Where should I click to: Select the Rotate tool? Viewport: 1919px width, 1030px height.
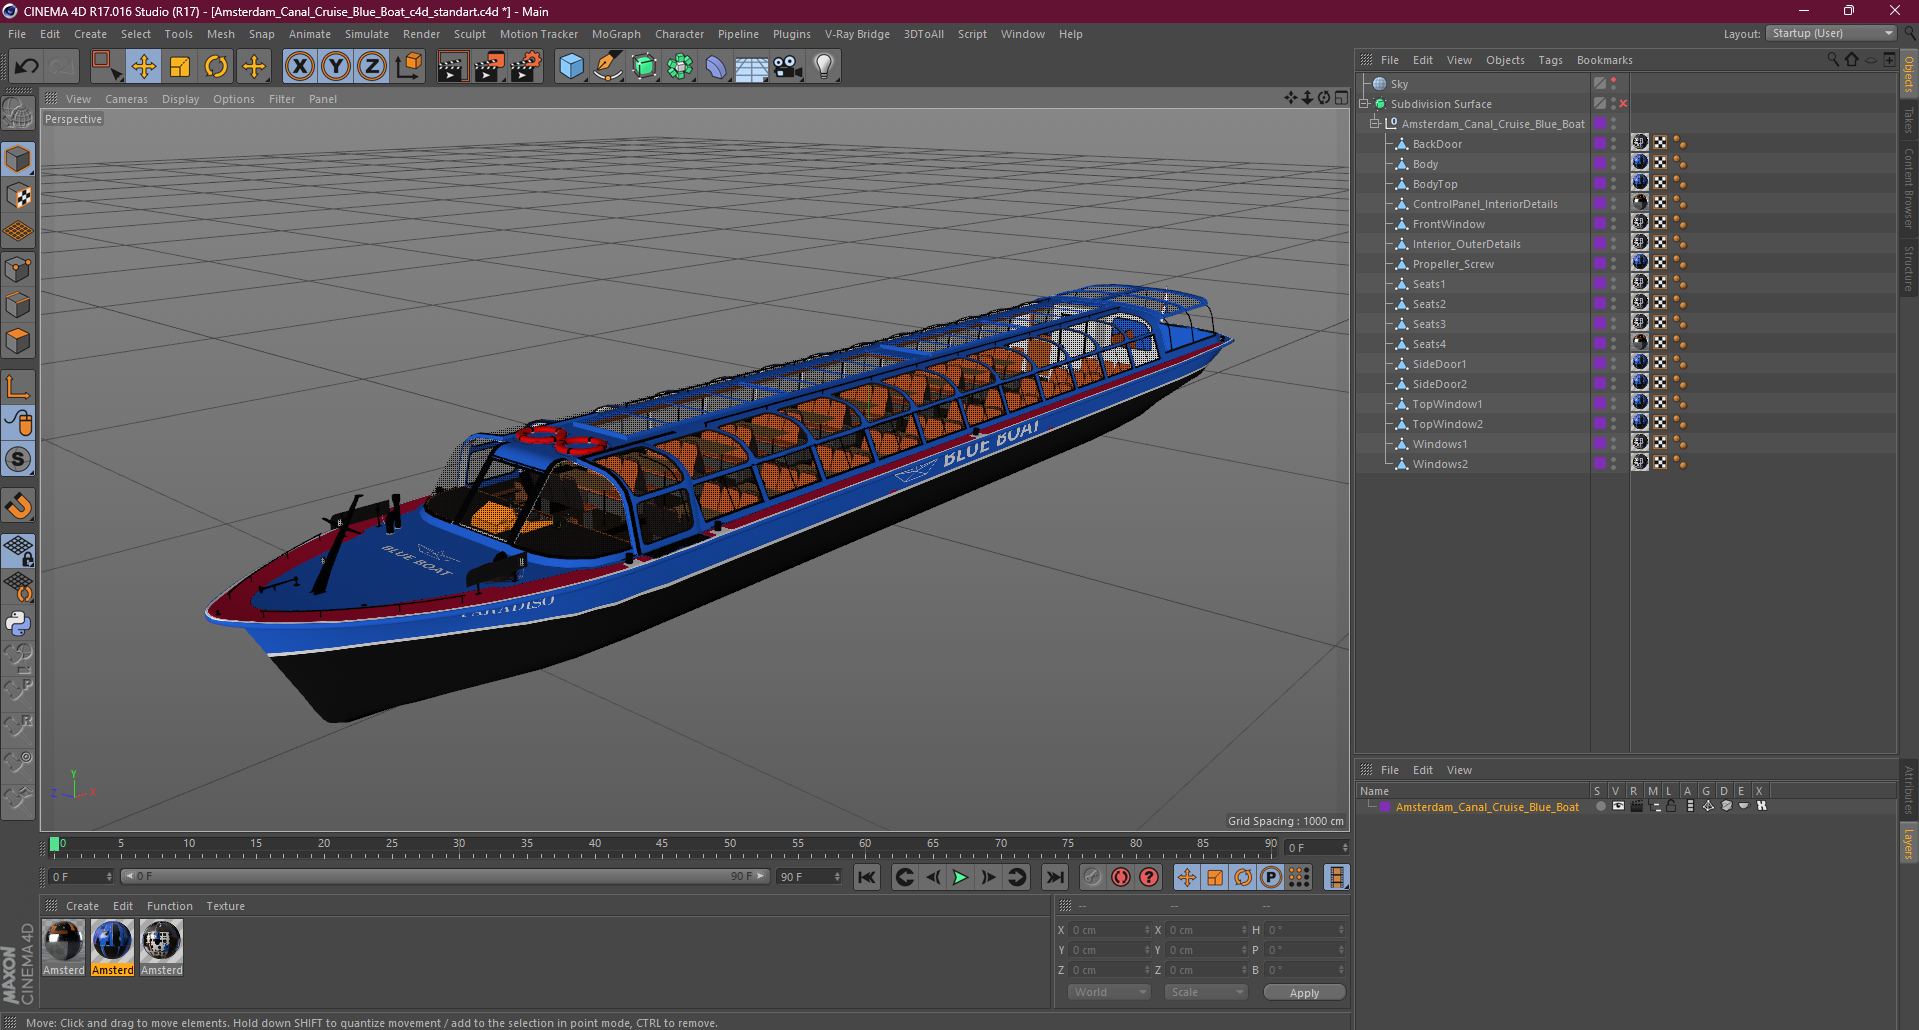[x=216, y=67]
